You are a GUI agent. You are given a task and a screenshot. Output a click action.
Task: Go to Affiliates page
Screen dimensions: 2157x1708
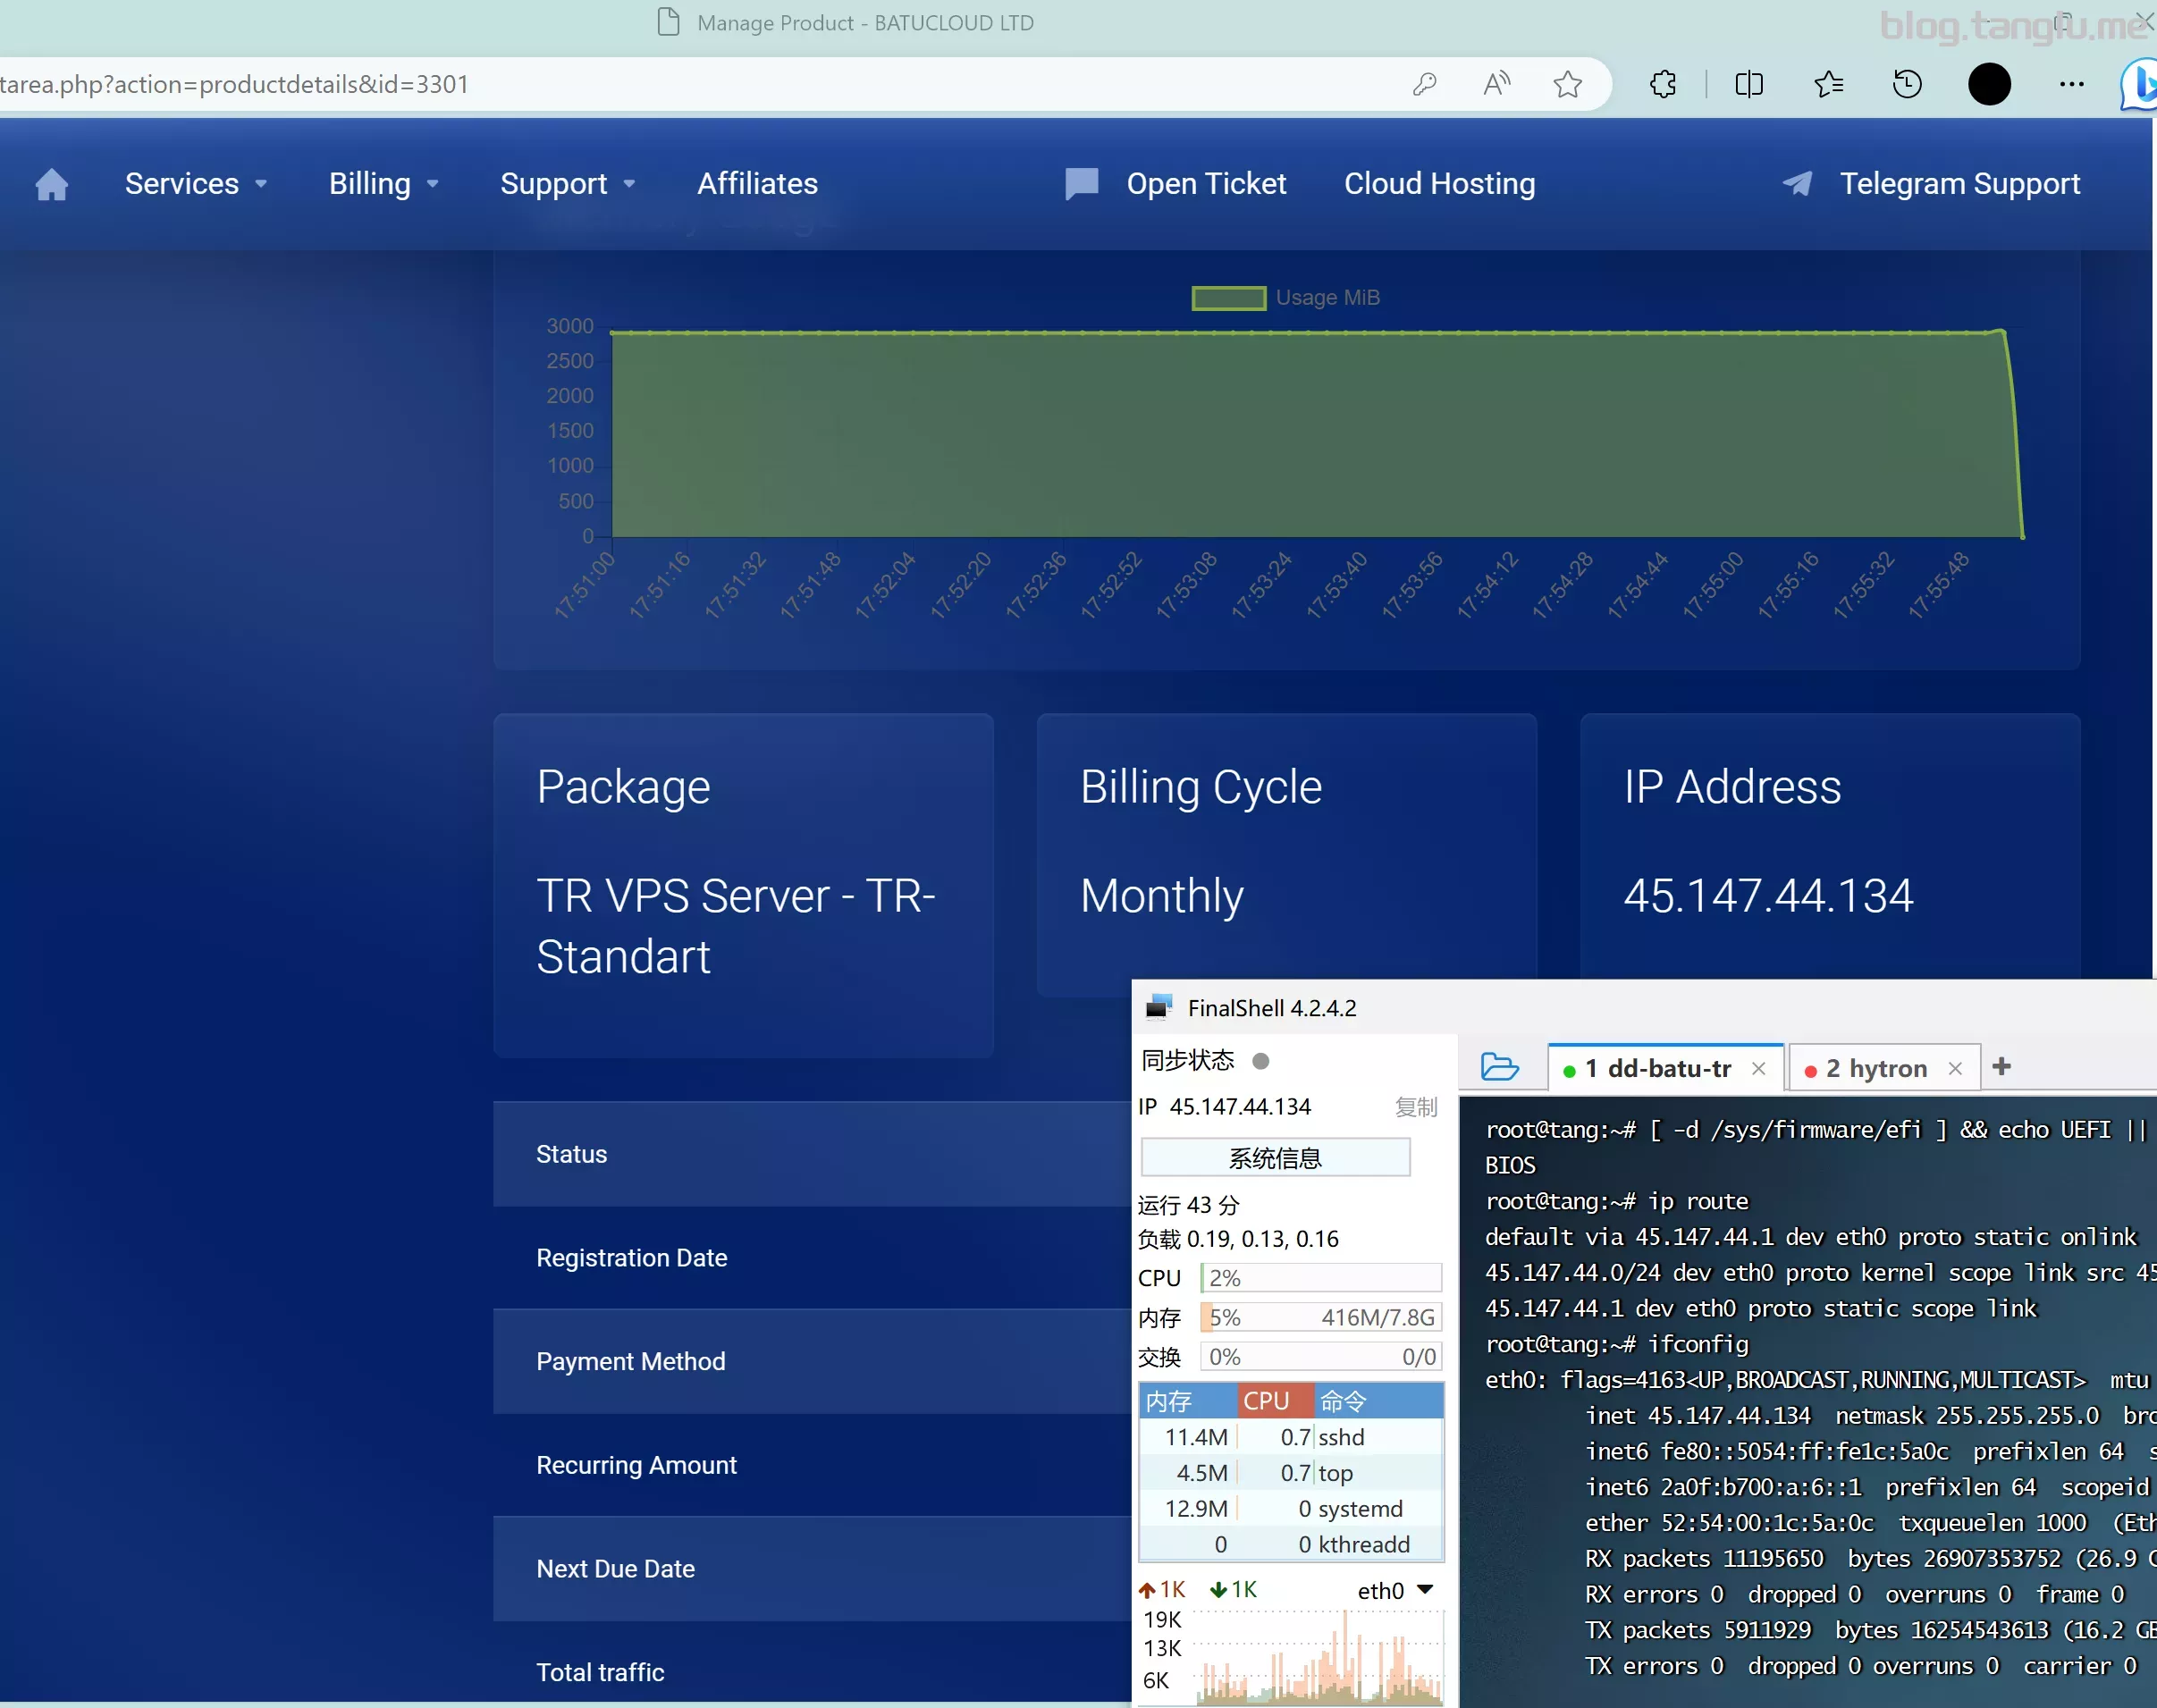[757, 184]
